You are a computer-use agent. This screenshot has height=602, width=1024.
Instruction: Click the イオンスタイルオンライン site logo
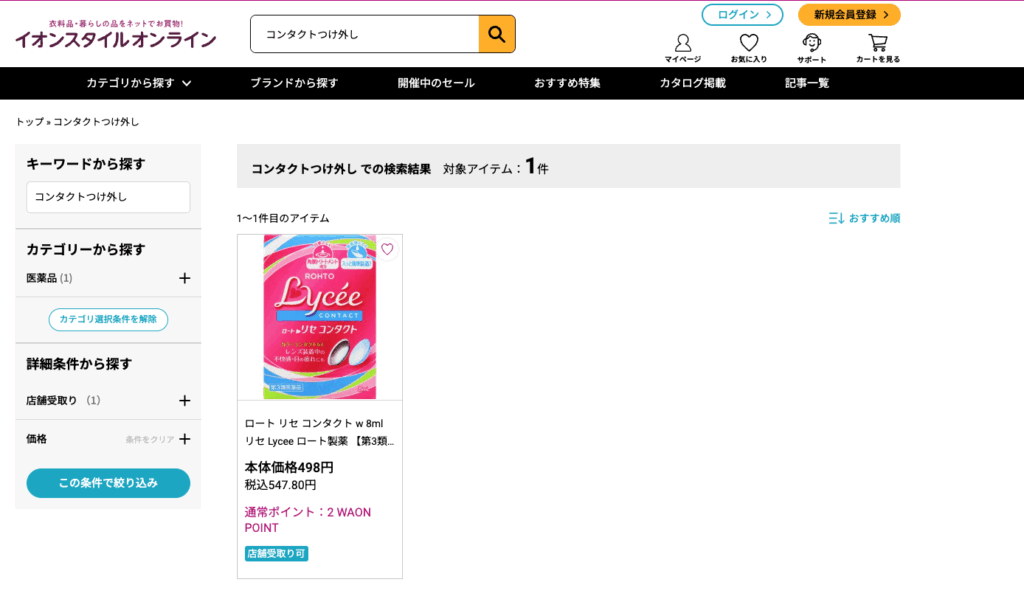pos(116,35)
